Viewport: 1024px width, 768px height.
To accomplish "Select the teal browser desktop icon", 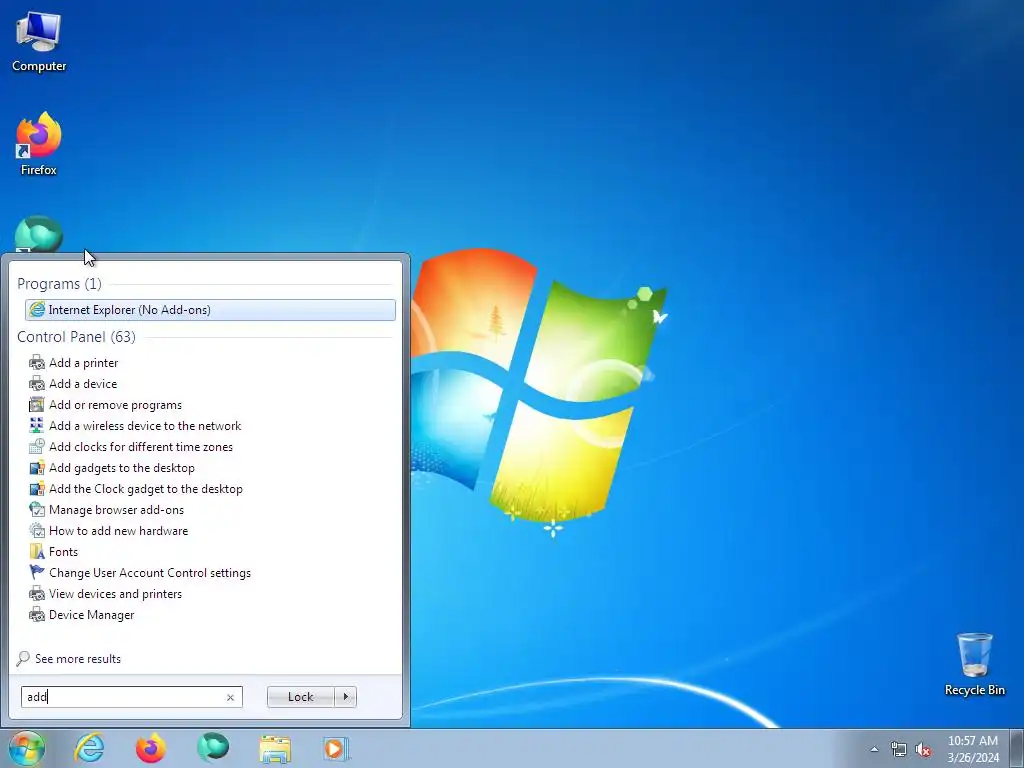I will click(x=39, y=234).
